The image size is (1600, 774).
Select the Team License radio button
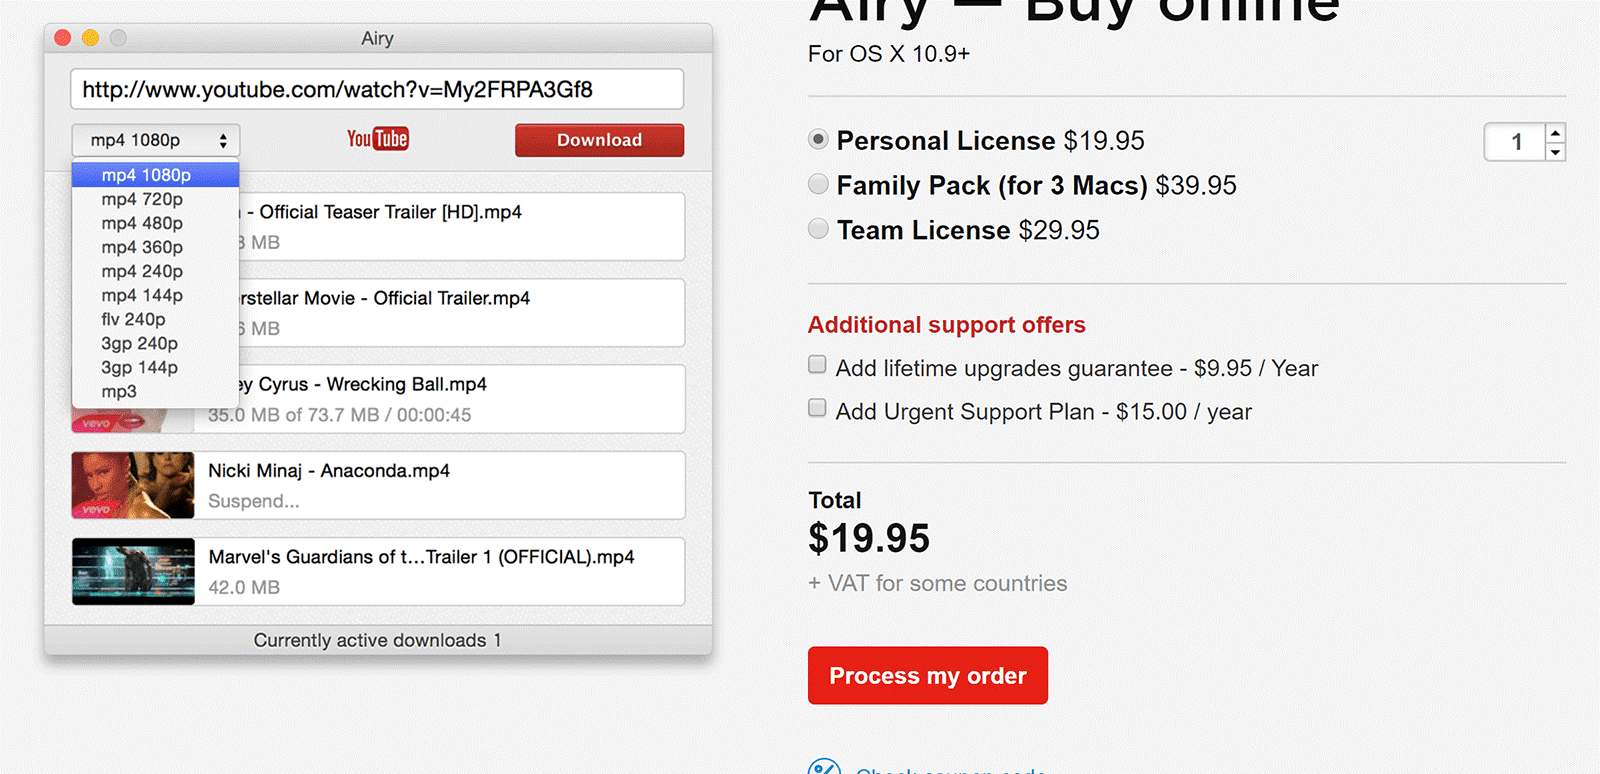[818, 229]
